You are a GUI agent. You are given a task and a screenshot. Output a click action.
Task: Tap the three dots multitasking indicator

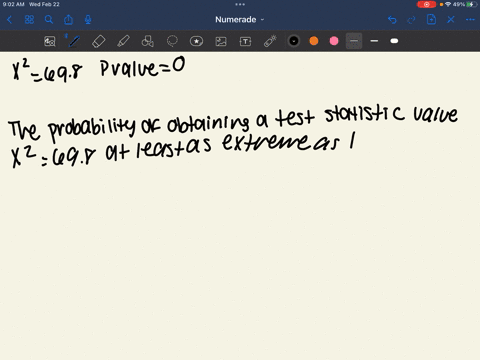[240, 4]
